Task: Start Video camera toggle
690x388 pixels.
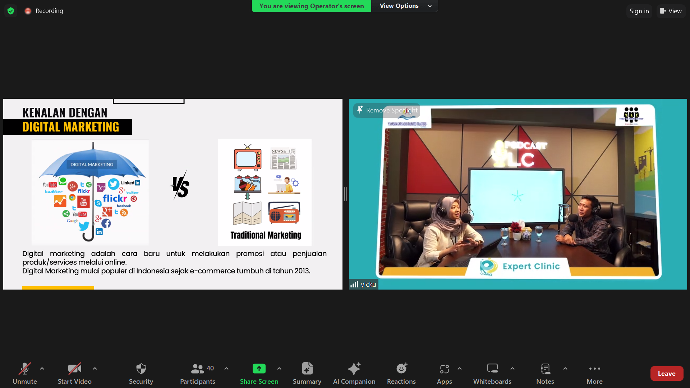Action: tap(74, 373)
